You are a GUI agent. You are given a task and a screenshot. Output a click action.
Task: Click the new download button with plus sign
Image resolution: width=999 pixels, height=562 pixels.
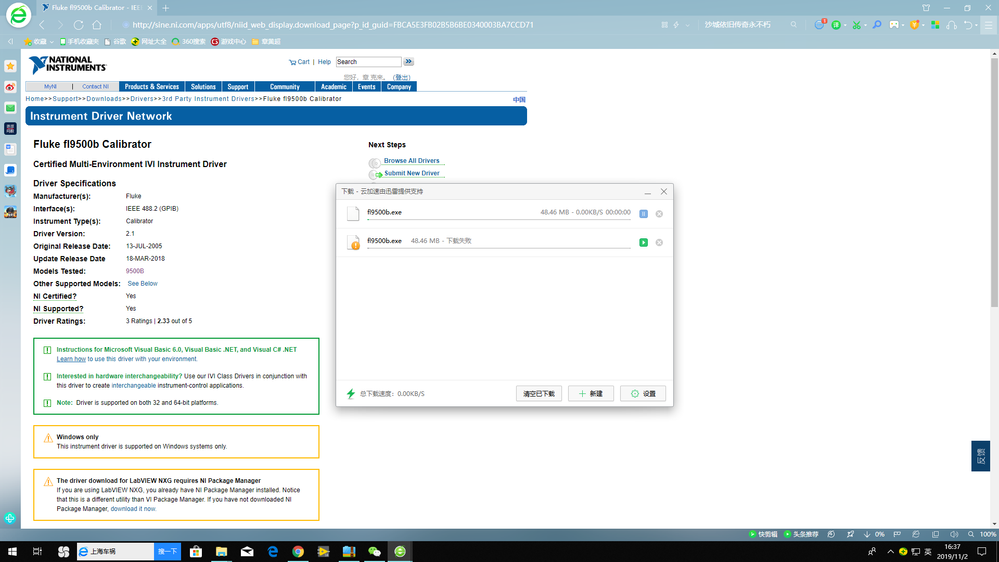(x=591, y=394)
